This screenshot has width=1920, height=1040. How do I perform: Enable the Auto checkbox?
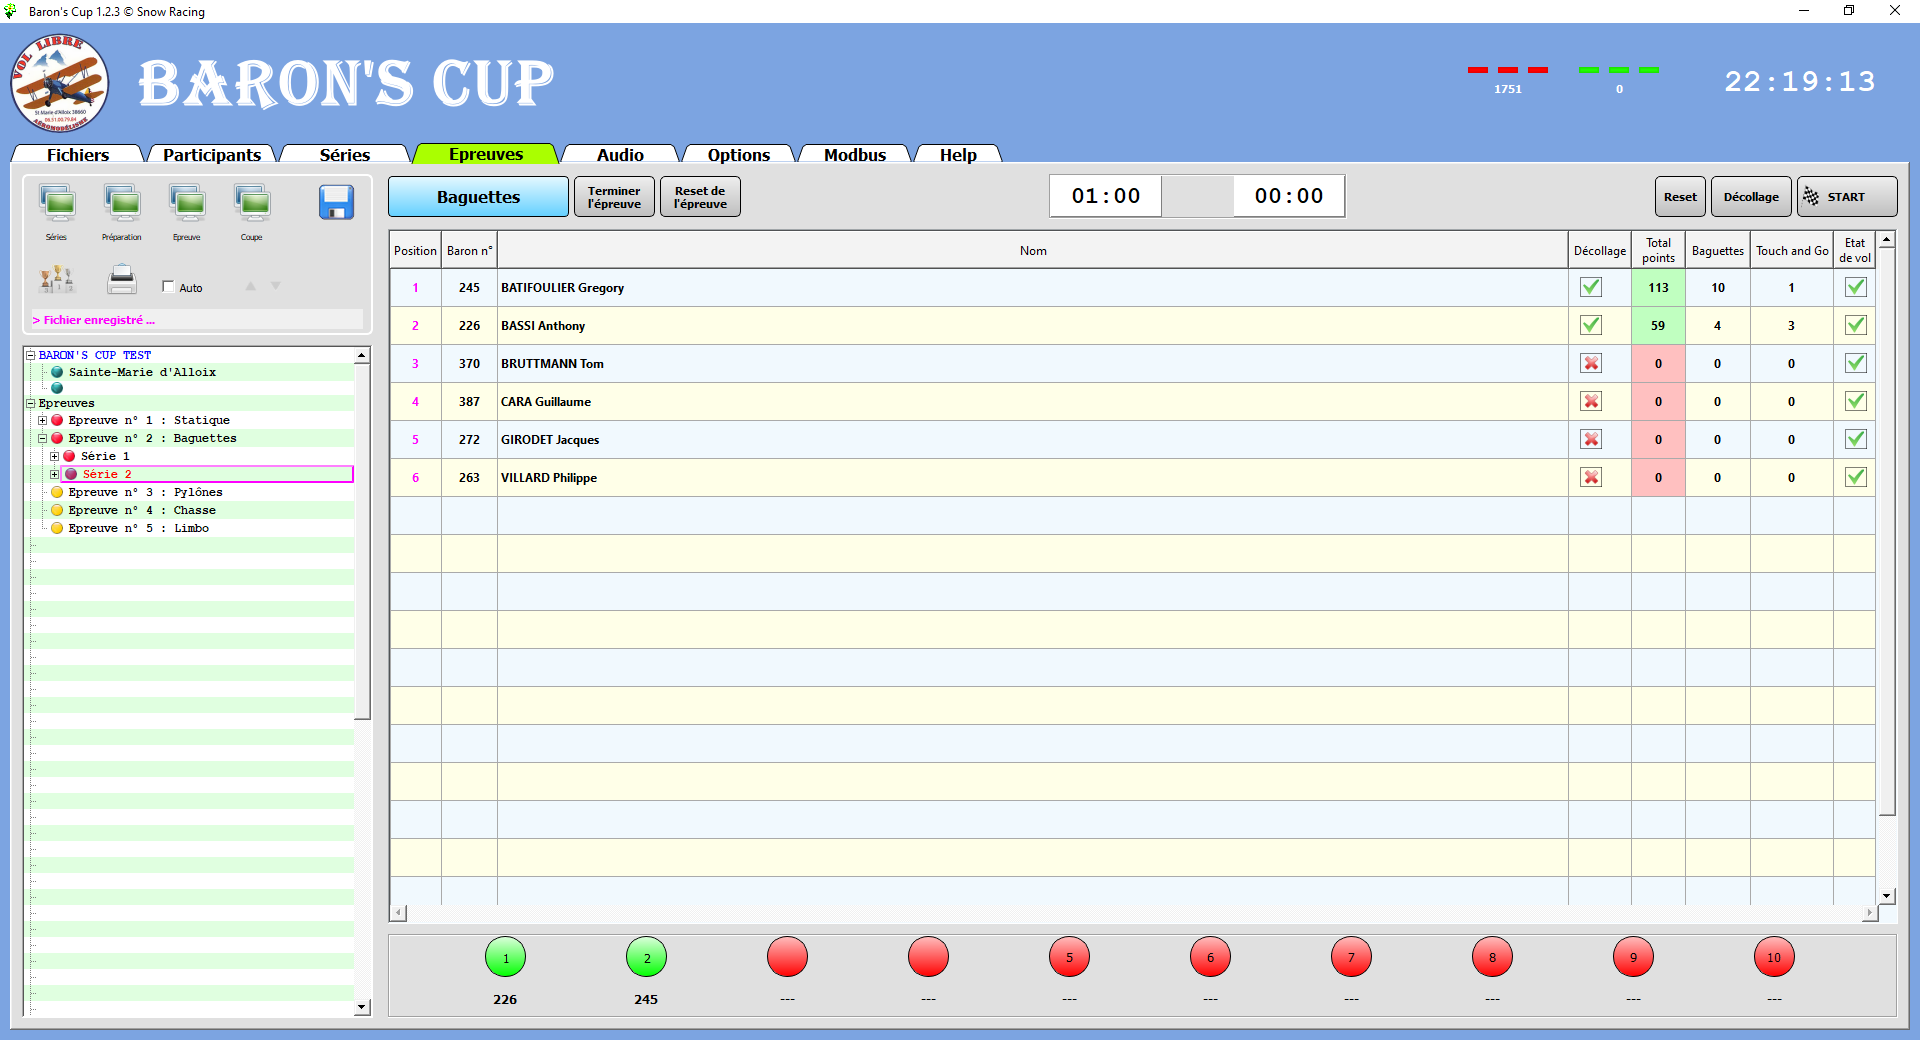coord(168,286)
